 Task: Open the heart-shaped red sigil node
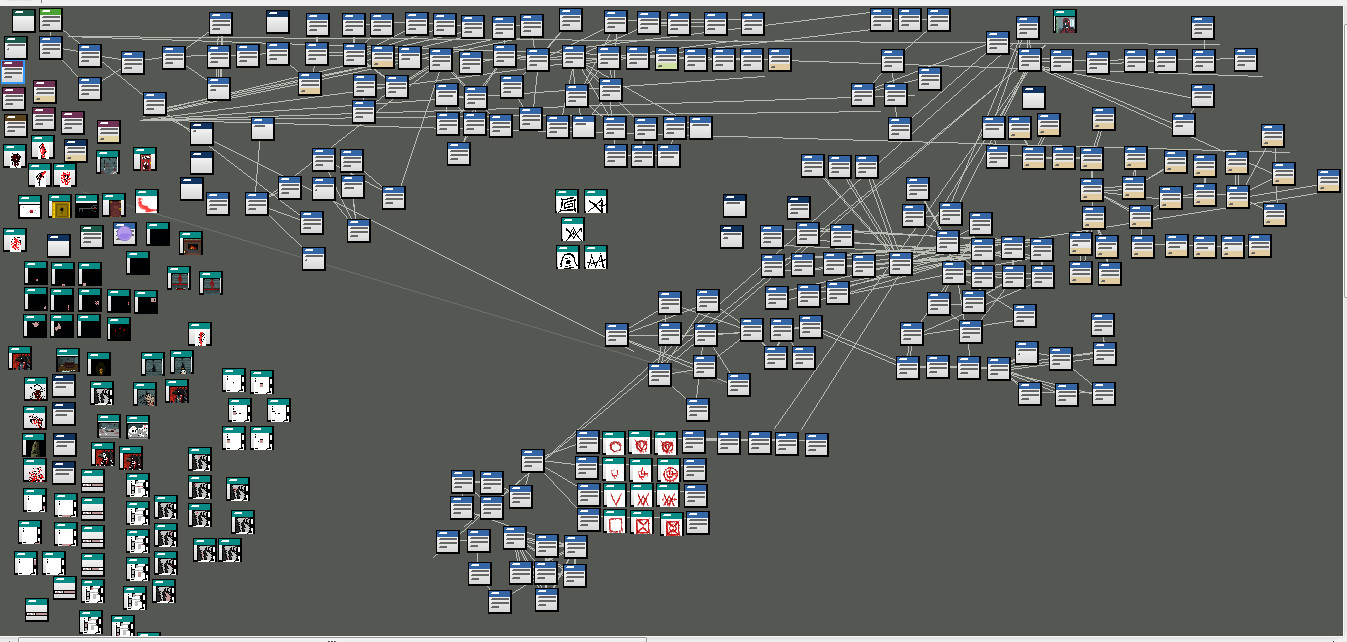tap(641, 446)
